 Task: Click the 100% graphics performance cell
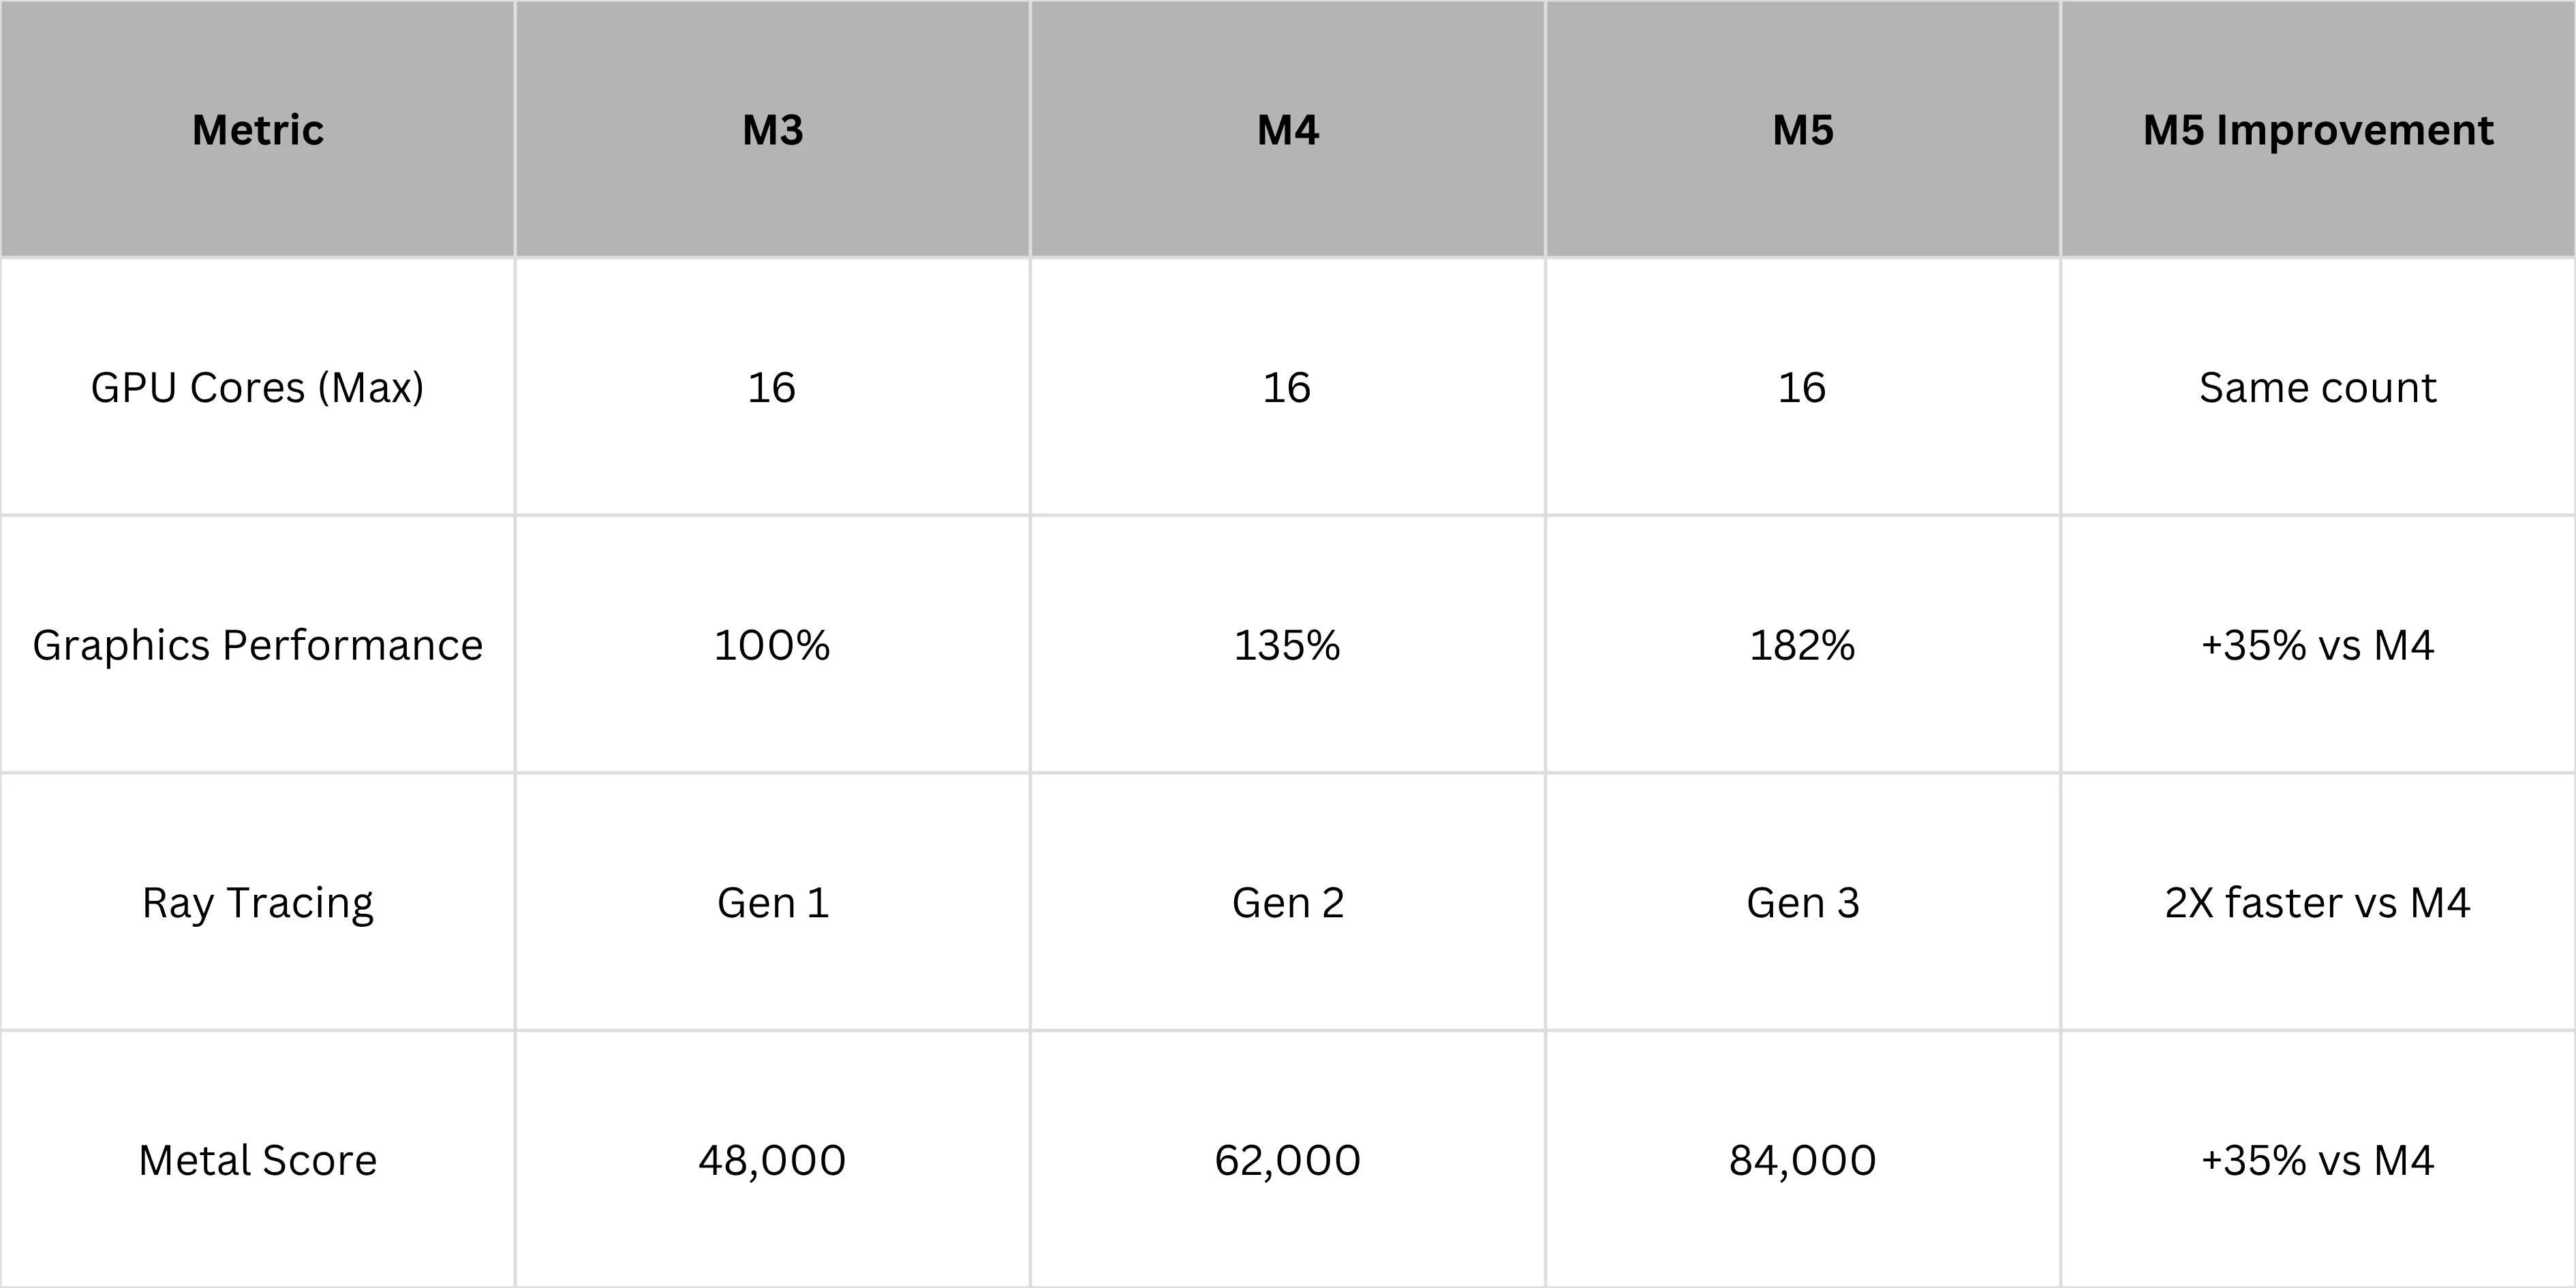coord(772,645)
